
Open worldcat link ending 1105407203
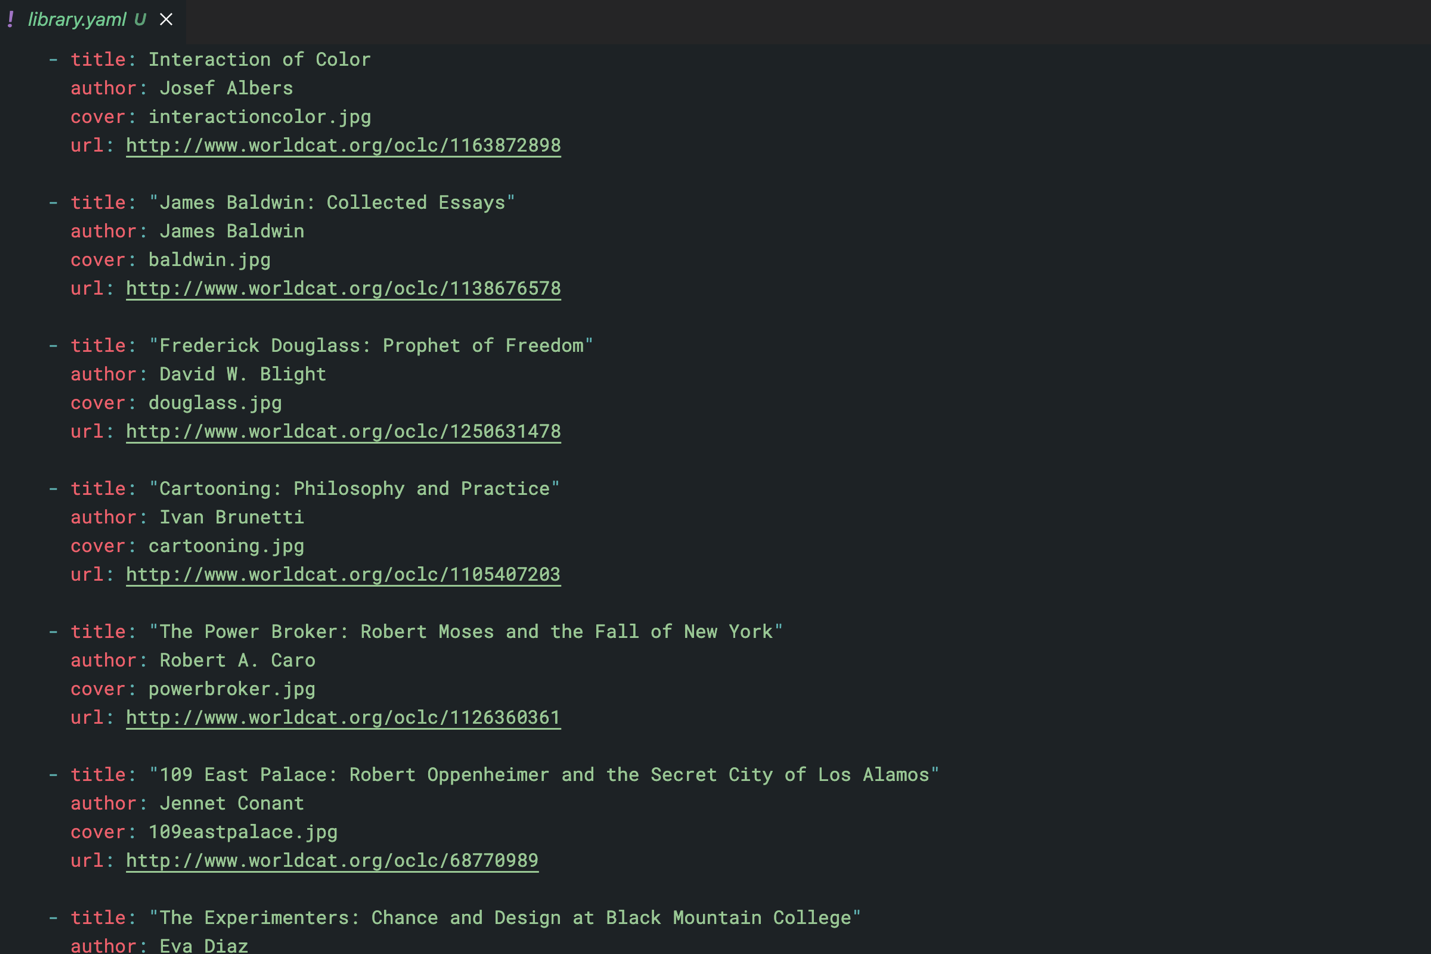343,575
